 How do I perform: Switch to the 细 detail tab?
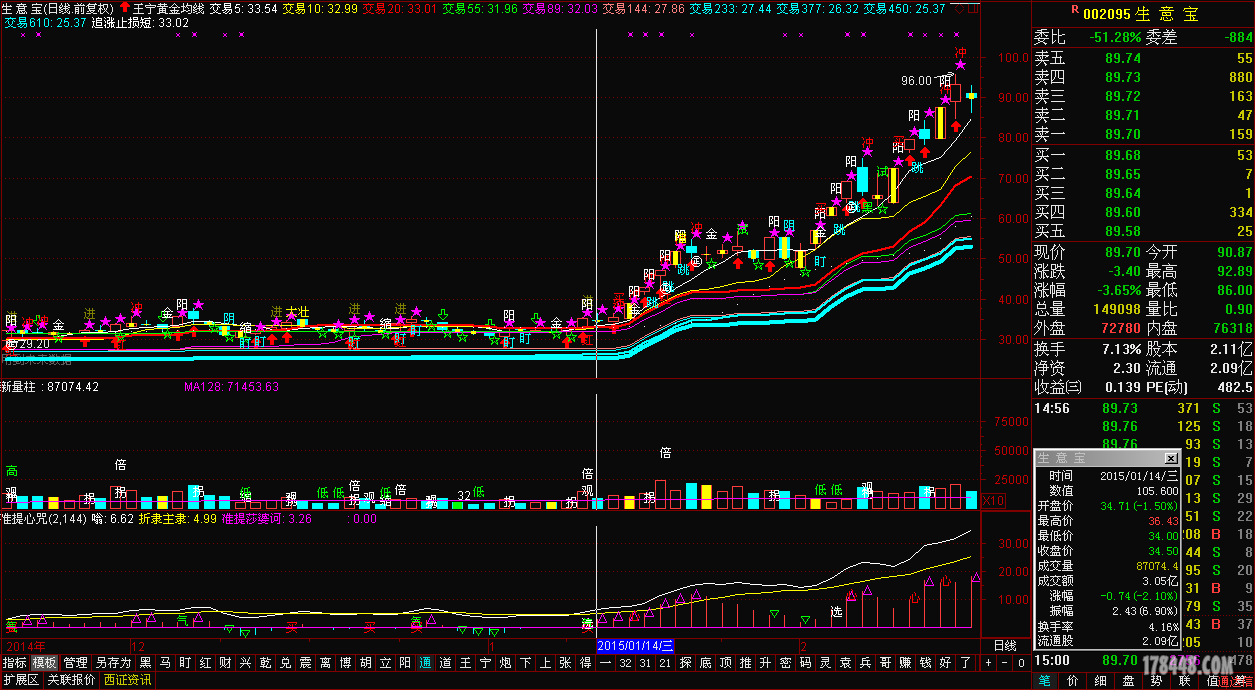tap(1101, 680)
